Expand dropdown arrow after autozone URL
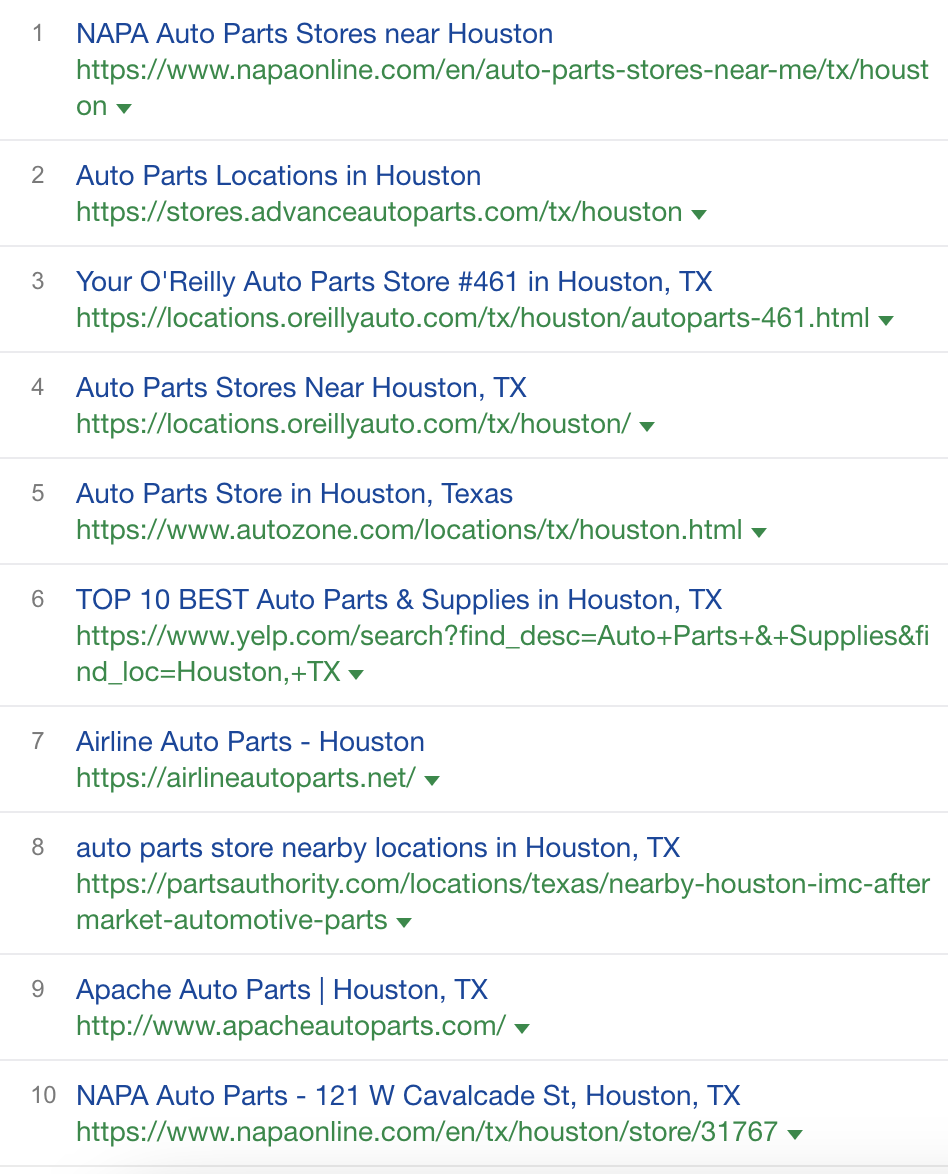The height and width of the screenshot is (1174, 948). pos(759,533)
